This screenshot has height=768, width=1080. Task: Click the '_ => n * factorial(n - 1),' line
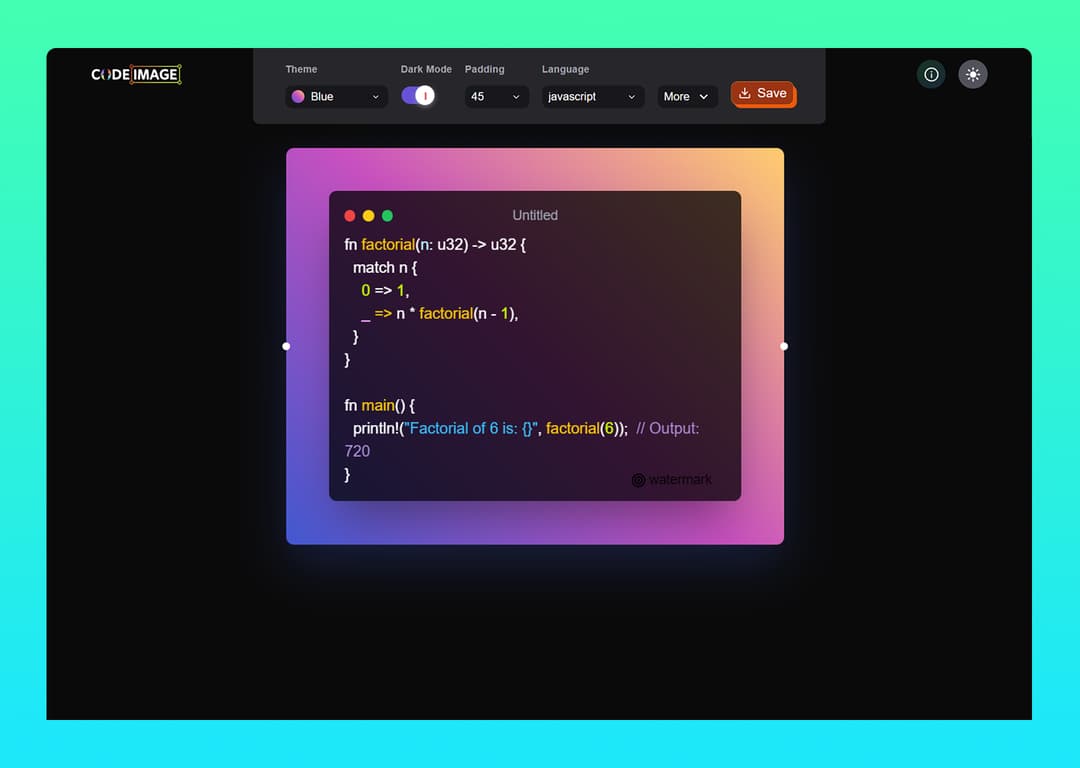tap(439, 314)
